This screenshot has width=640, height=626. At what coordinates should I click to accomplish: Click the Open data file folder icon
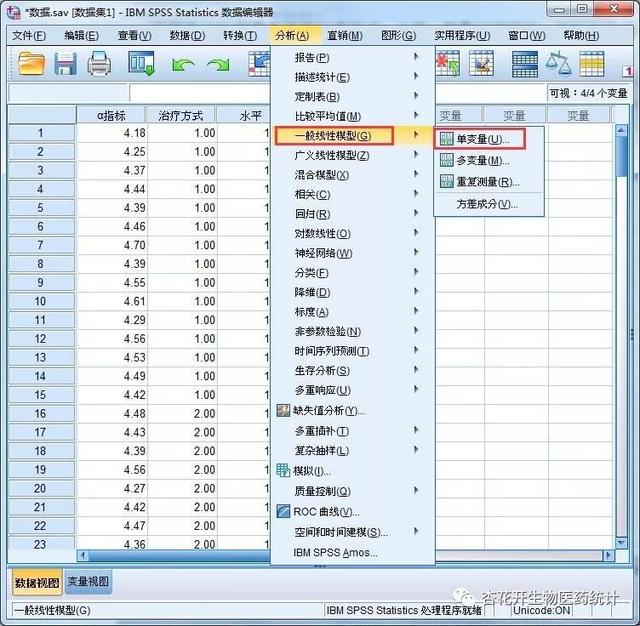31,63
